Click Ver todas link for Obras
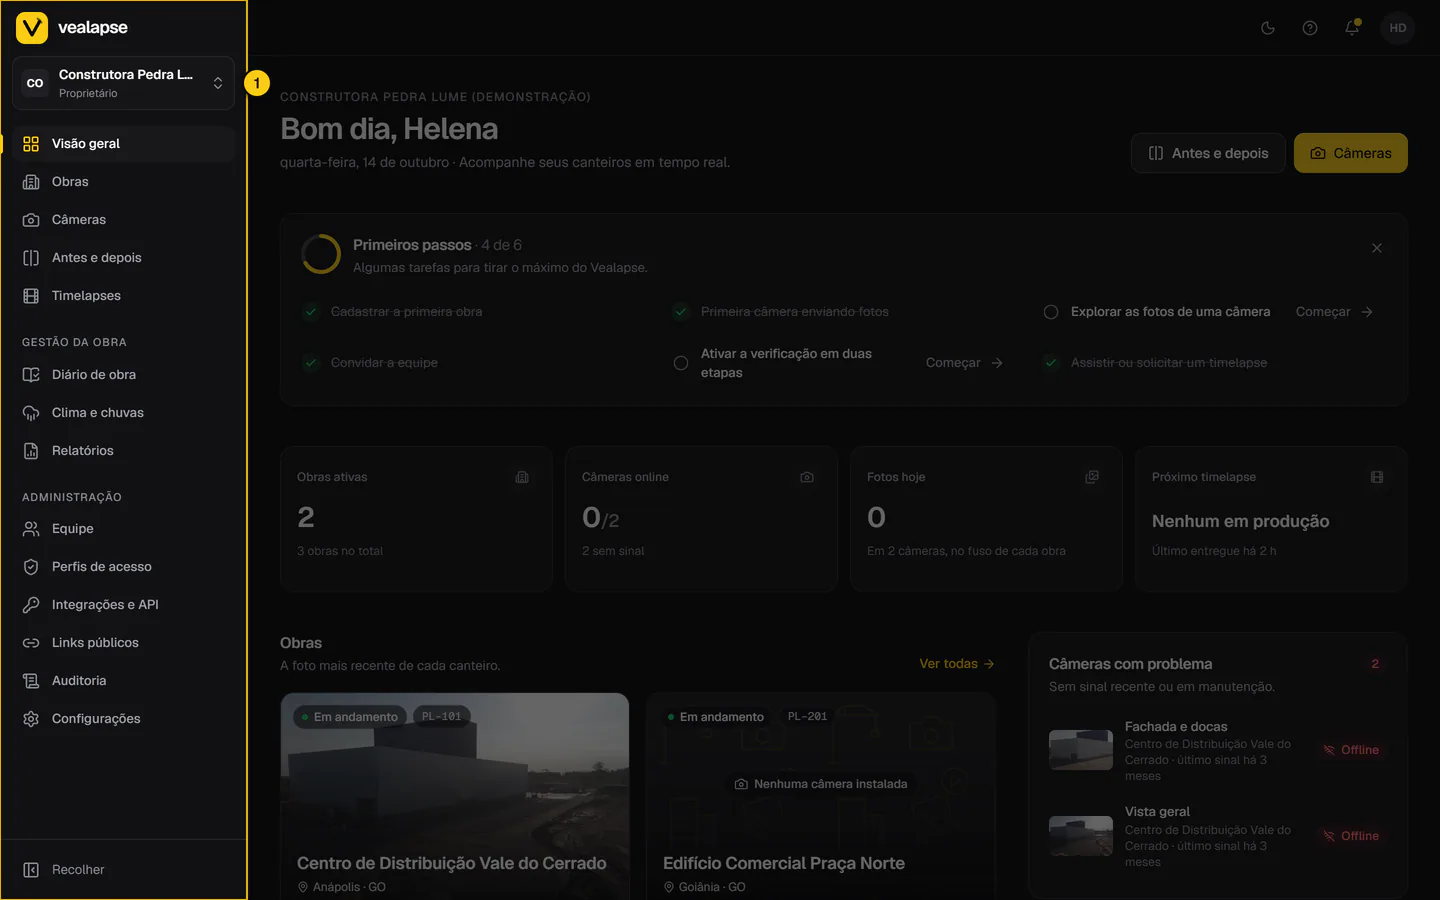 [x=957, y=664]
